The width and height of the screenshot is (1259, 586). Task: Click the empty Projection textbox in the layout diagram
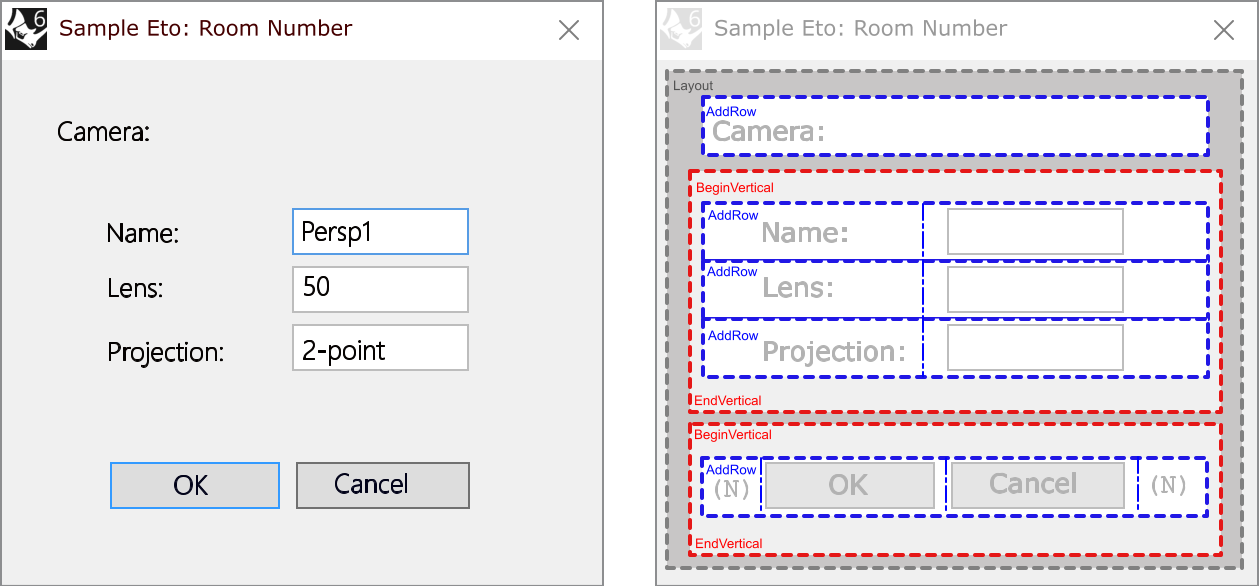coord(1035,348)
